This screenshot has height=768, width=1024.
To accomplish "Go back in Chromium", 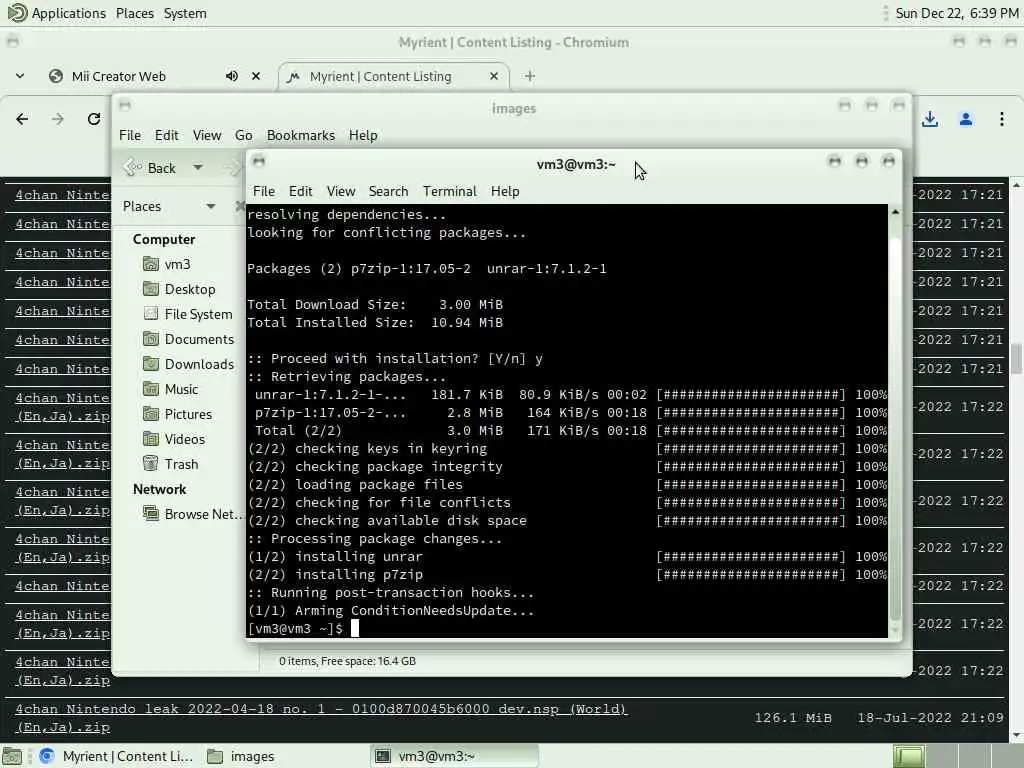I will pos(22,119).
